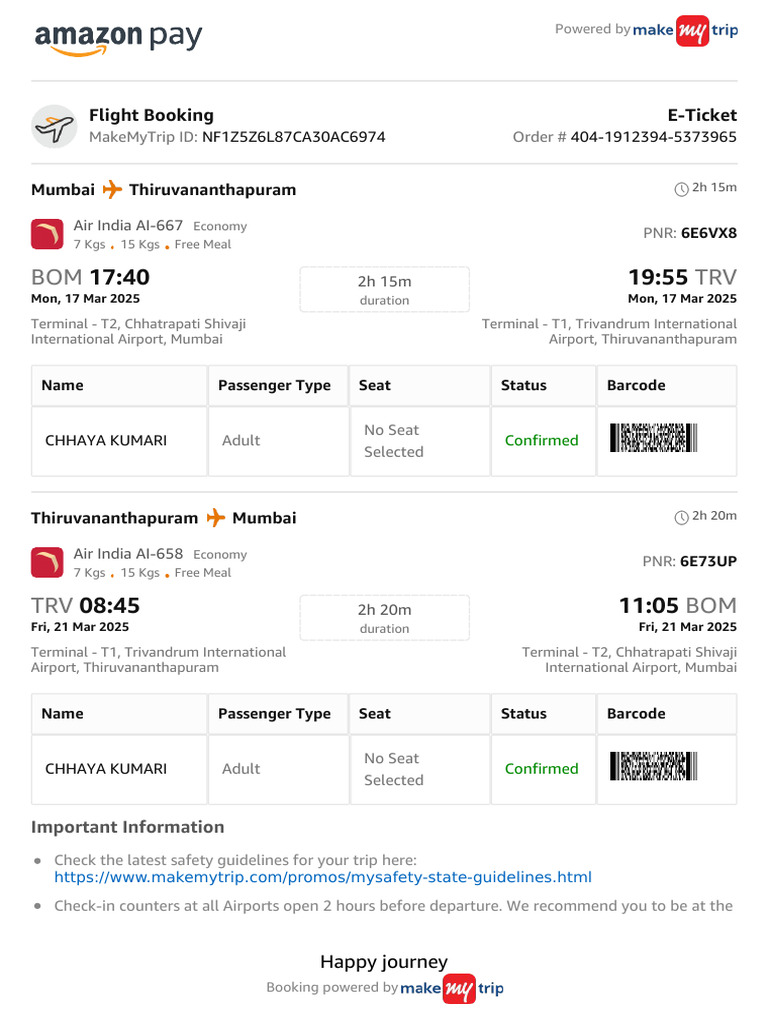
Task: Click the first flight's boarding barcode
Action: pyautogui.click(x=653, y=439)
